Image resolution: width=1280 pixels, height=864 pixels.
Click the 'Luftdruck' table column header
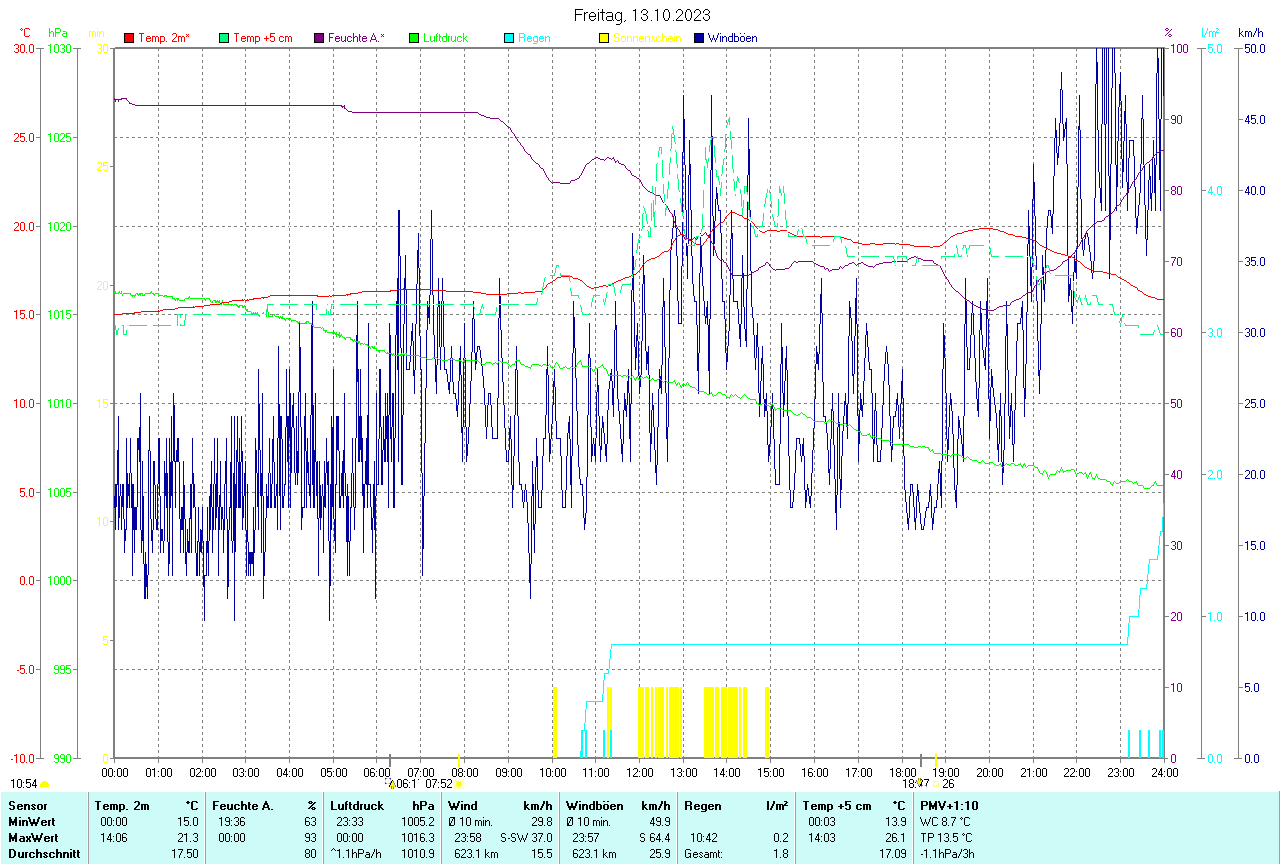(357, 806)
